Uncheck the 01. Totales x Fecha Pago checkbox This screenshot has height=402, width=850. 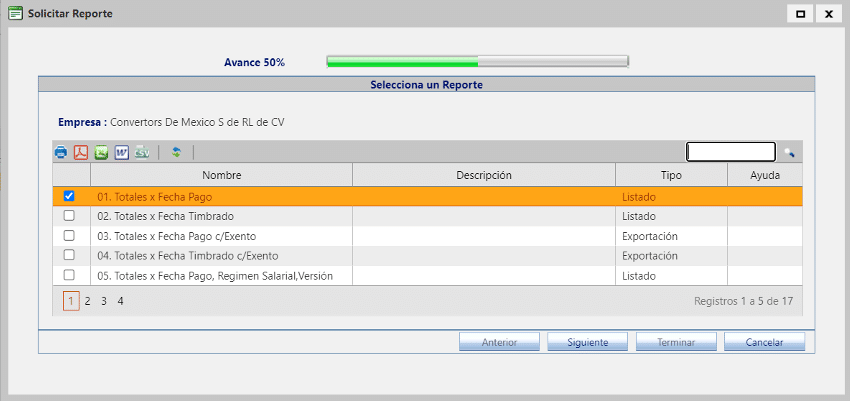69,197
